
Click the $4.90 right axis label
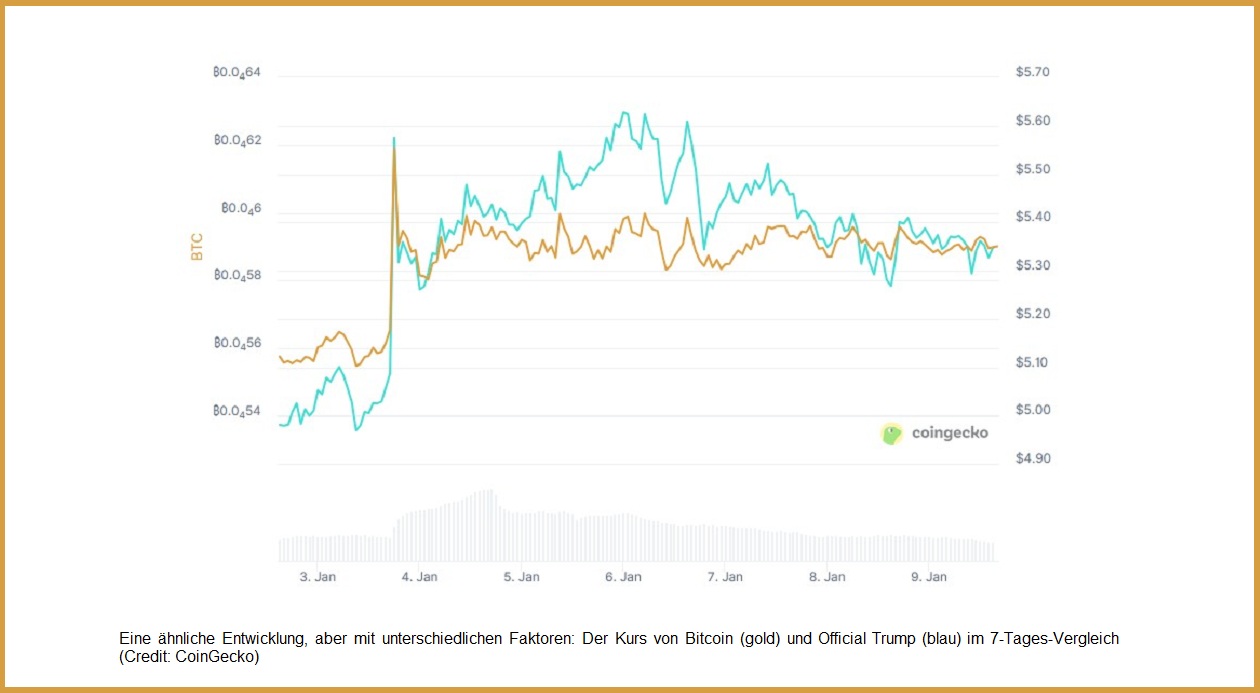1032,459
